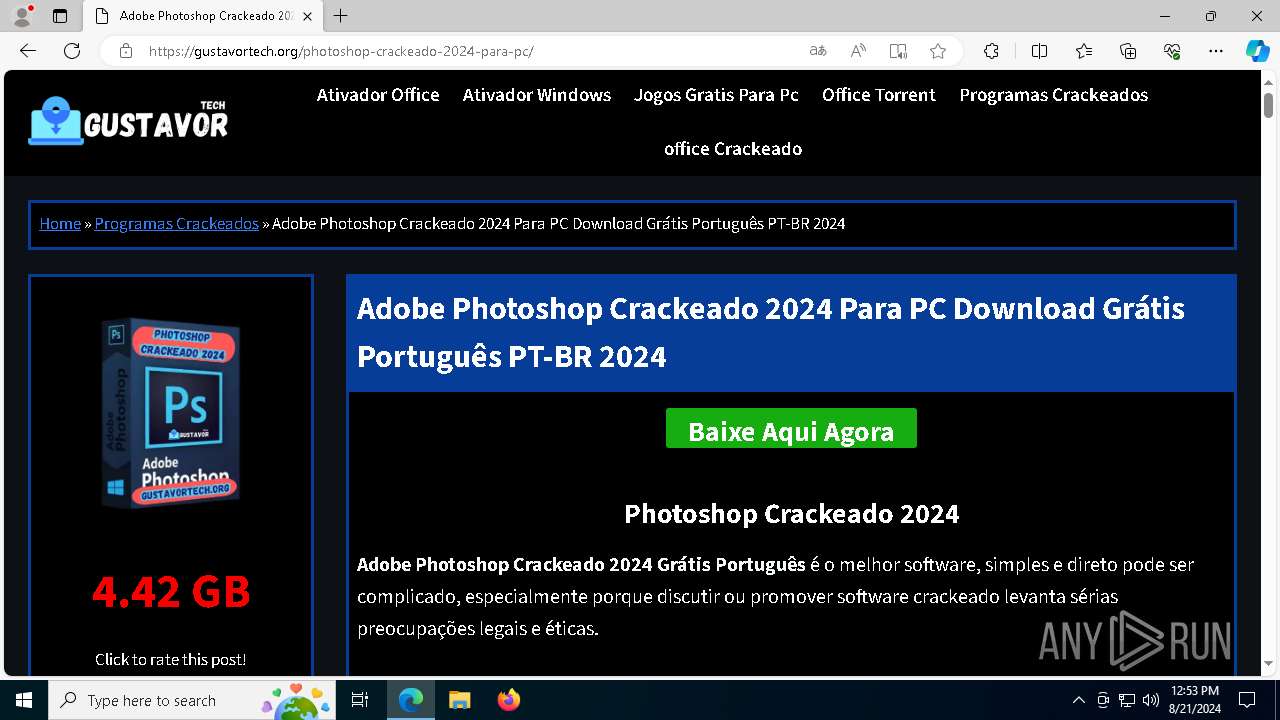Follow Programas Crackeados breadcrumb link
Image resolution: width=1280 pixels, height=720 pixels.
(x=177, y=223)
